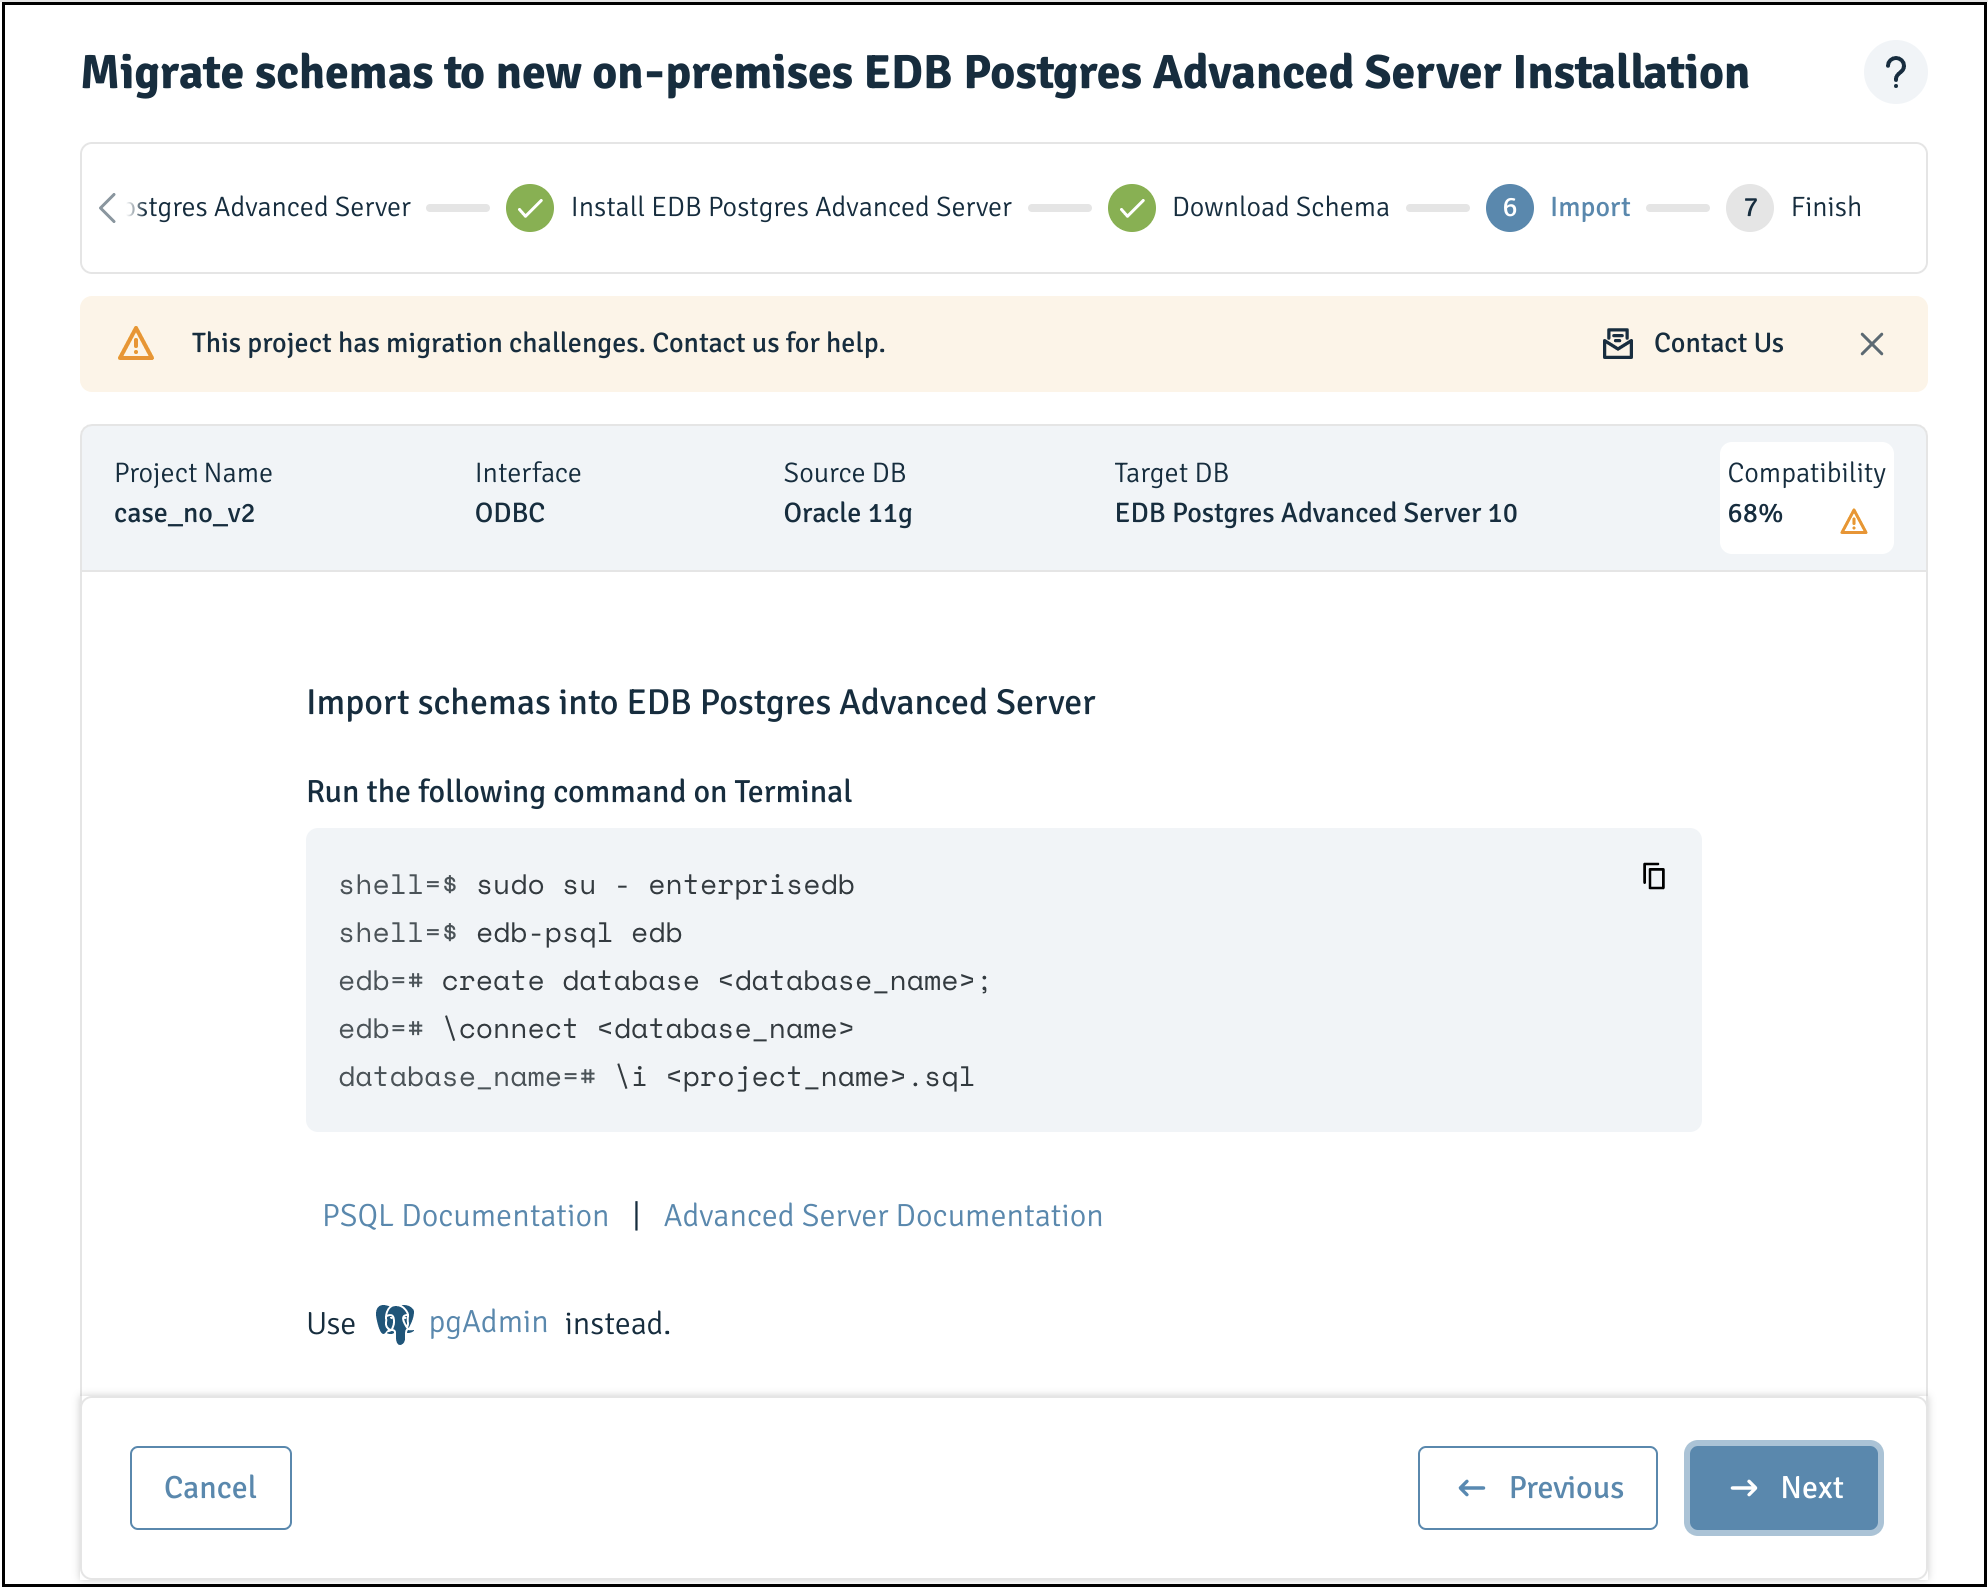
Task: Click the ODBC interface value
Action: 510,513
